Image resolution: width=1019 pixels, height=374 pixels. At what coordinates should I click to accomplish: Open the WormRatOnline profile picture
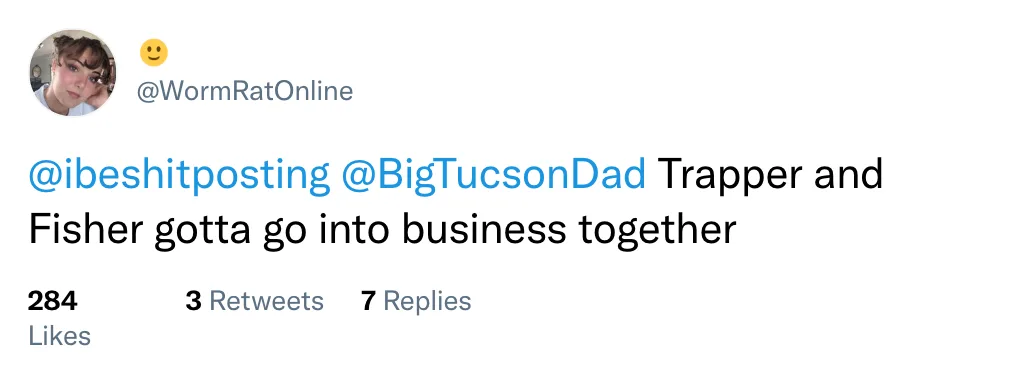[x=73, y=72]
